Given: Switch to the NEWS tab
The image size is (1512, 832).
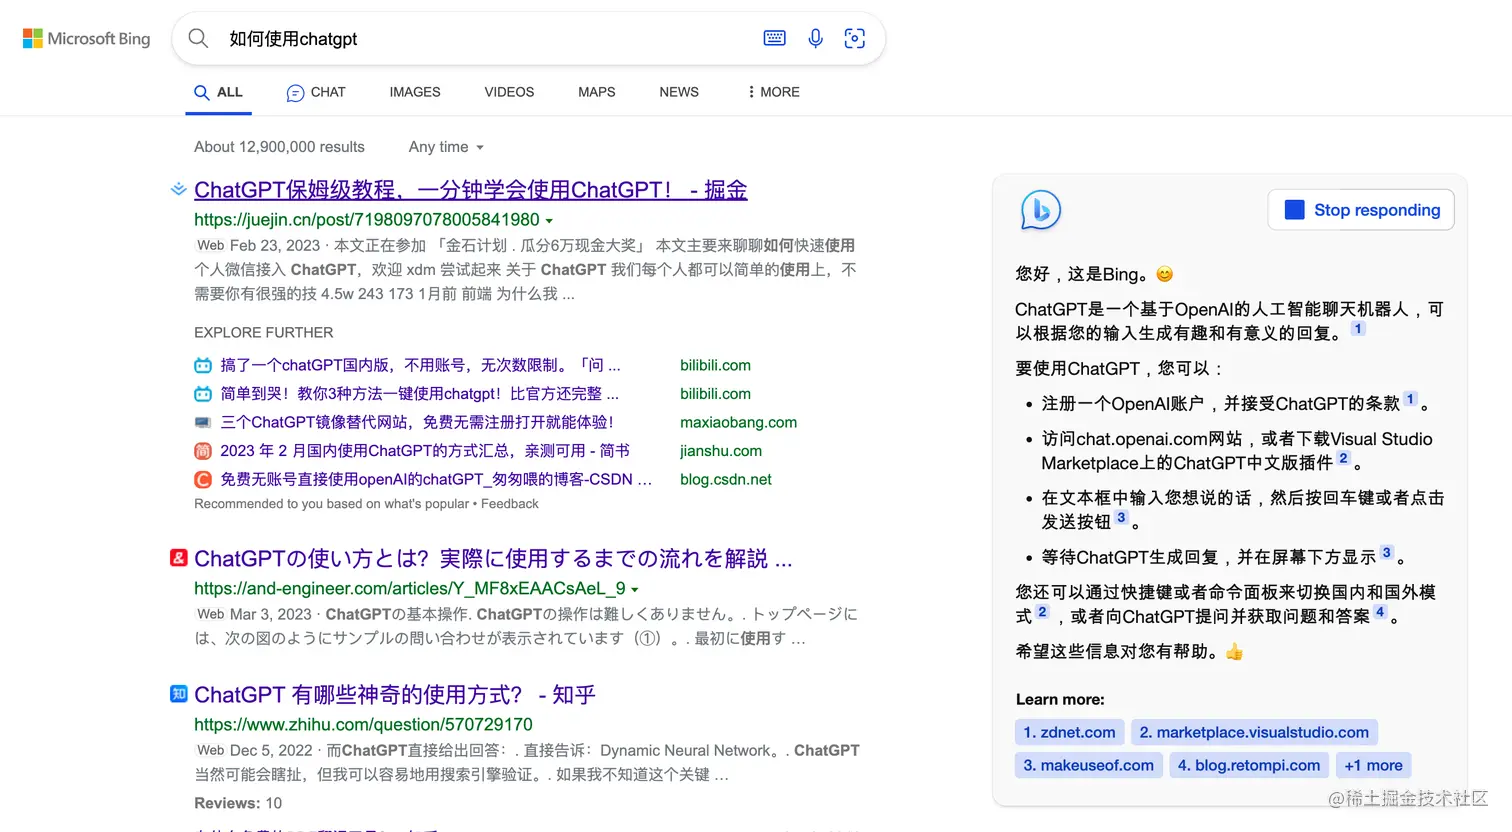Looking at the screenshot, I should coord(679,92).
